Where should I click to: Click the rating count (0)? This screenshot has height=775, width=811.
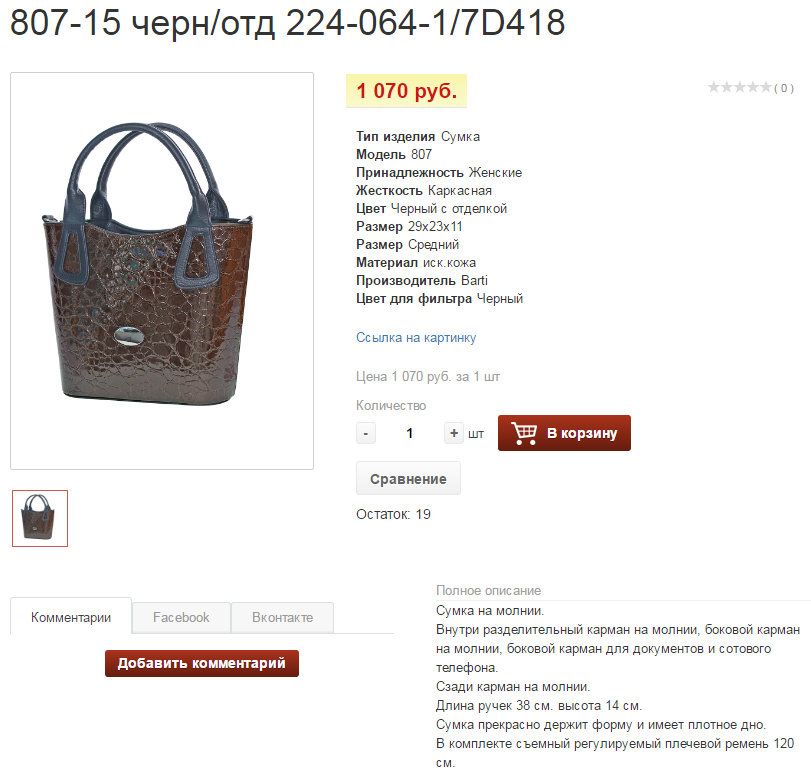pos(784,88)
